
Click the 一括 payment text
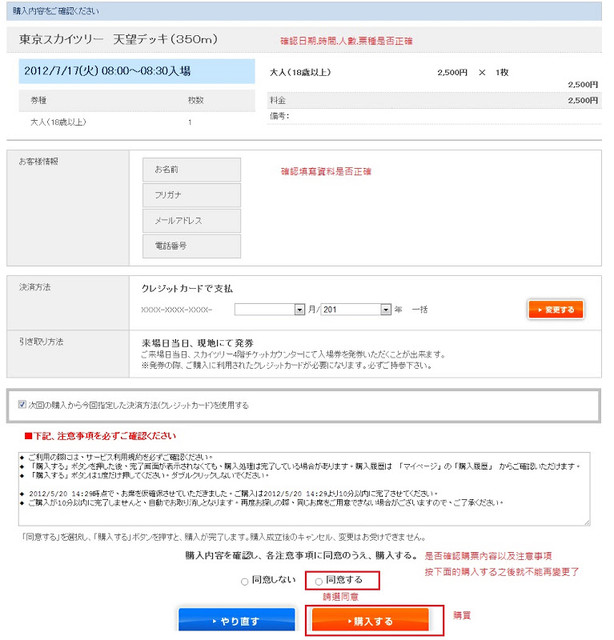[x=420, y=309]
